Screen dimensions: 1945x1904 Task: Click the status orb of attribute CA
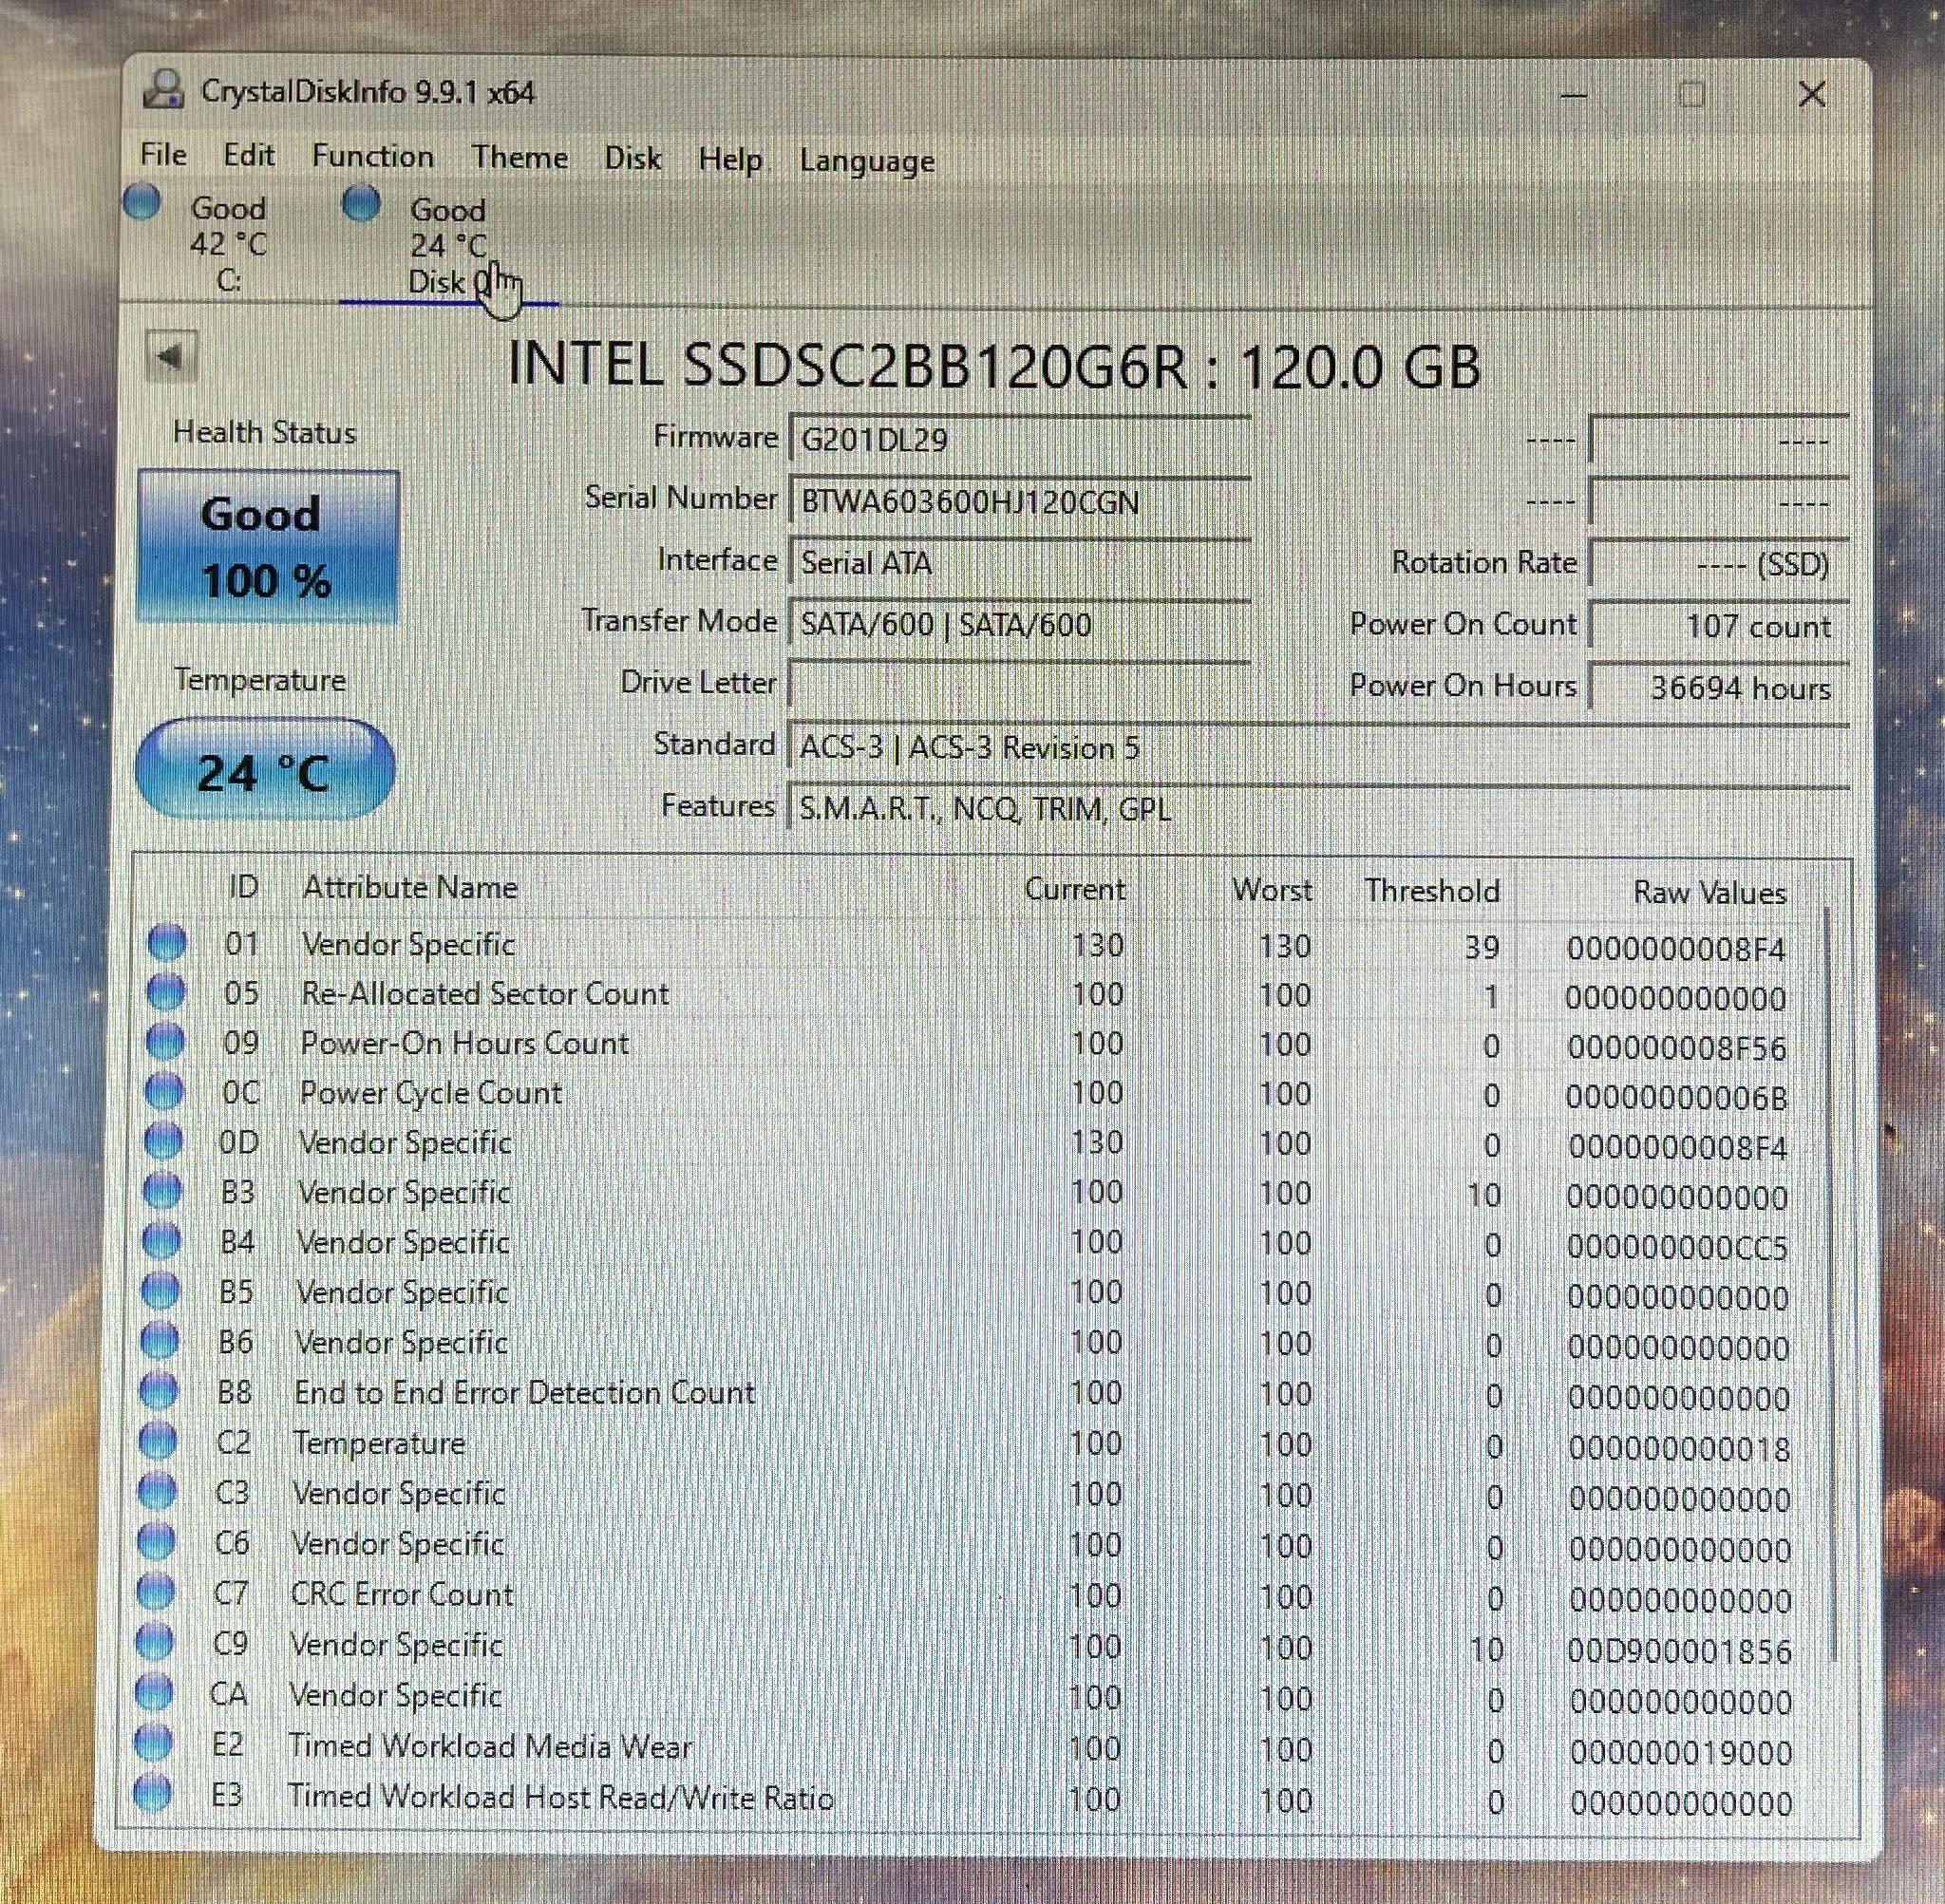pos(153,1692)
